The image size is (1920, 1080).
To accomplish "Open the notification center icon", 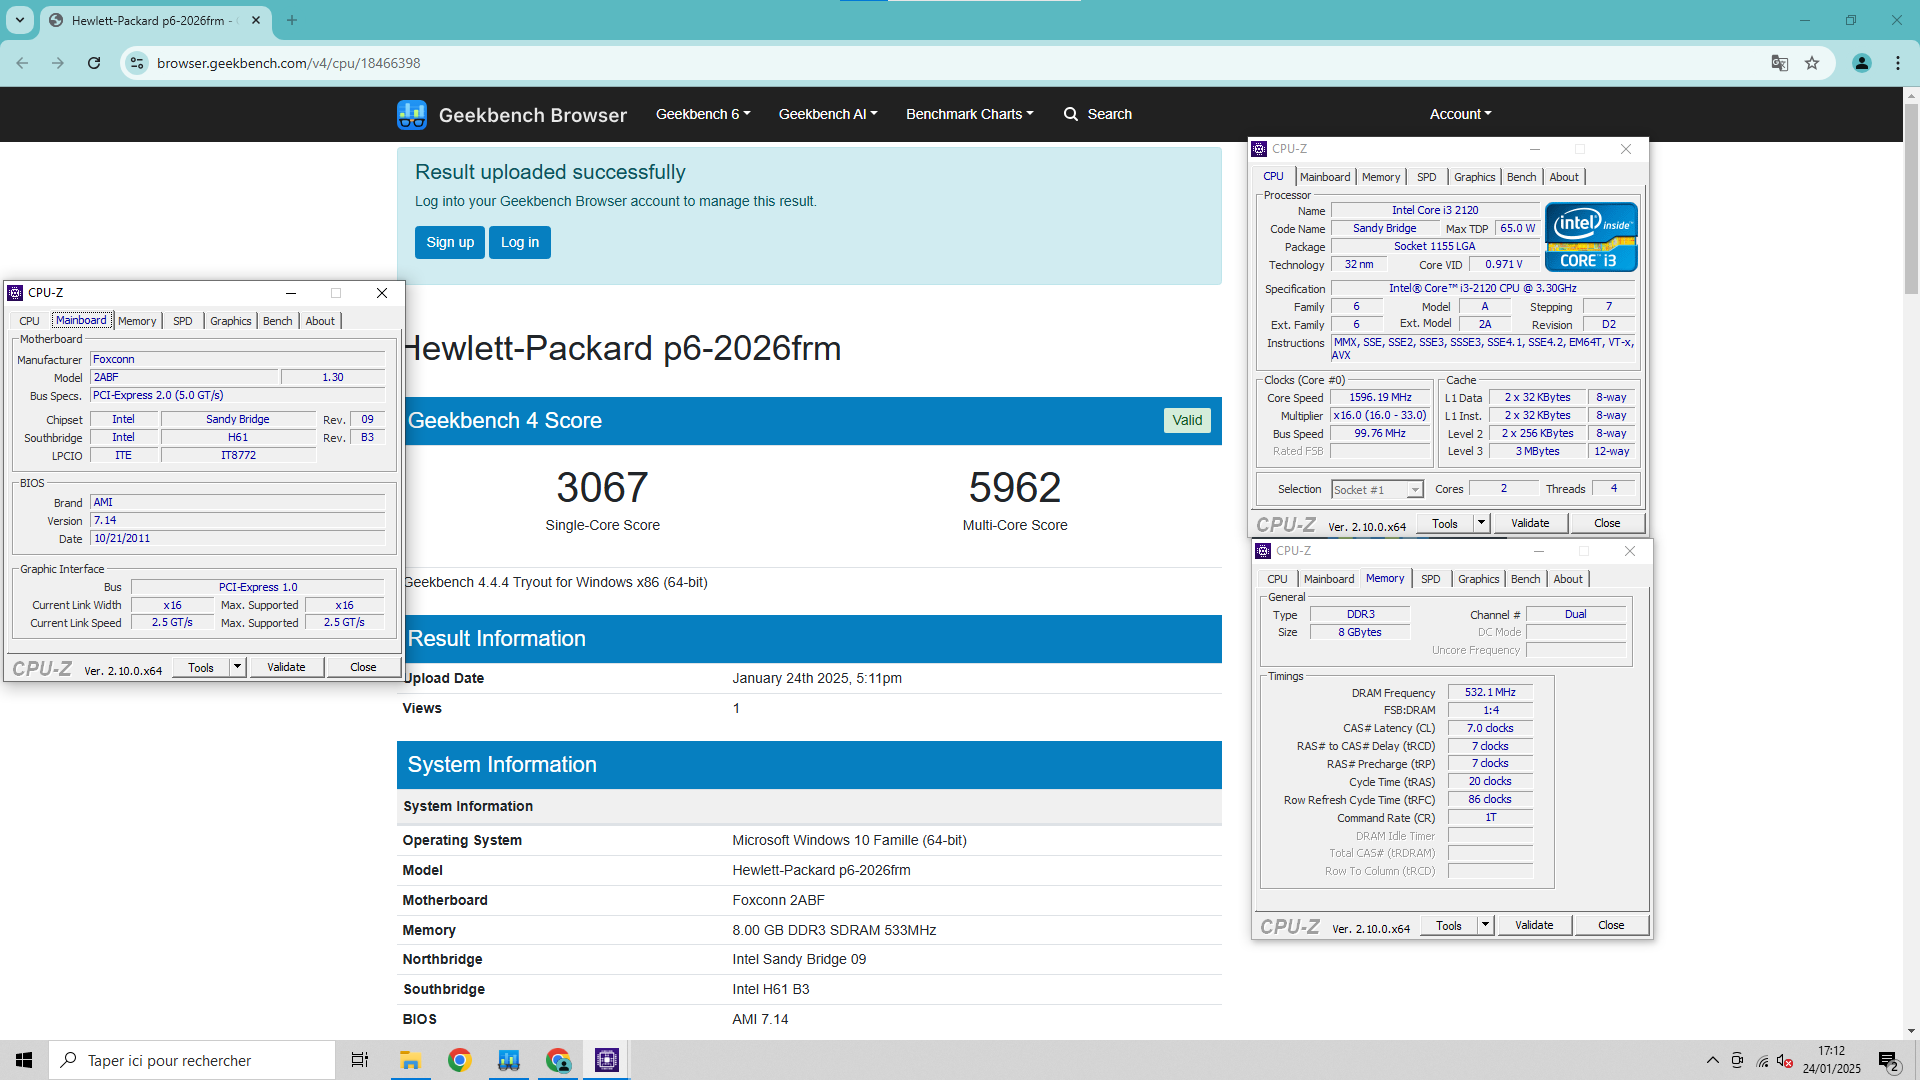I will click(1888, 1061).
